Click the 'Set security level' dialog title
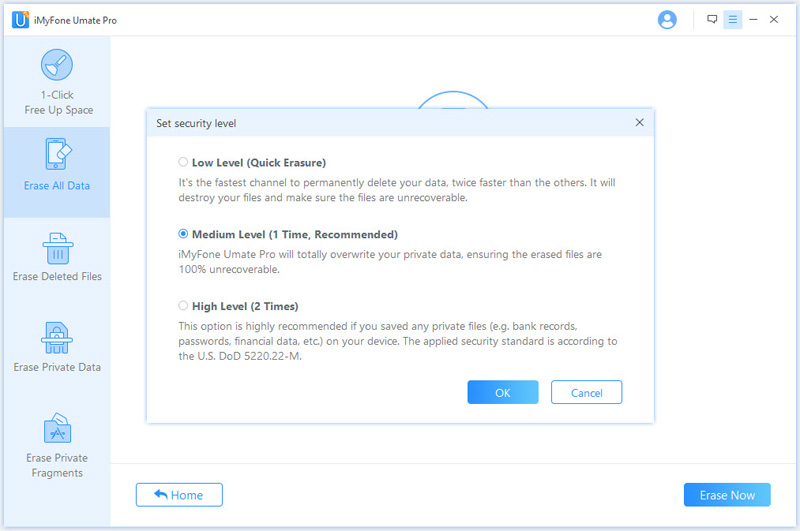Image resolution: width=800 pixels, height=531 pixels. click(x=196, y=123)
